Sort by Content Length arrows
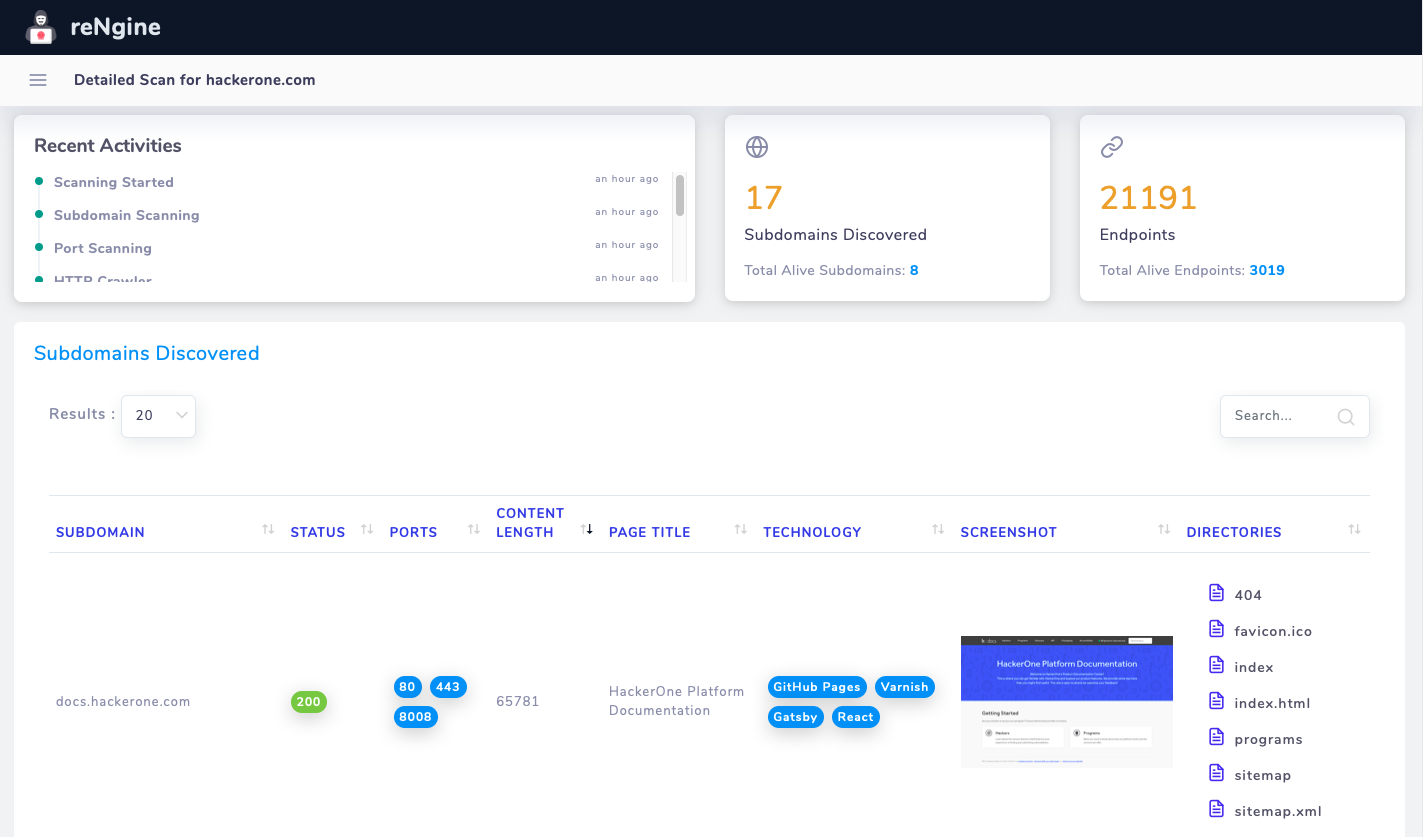This screenshot has height=837, width=1423. point(586,529)
